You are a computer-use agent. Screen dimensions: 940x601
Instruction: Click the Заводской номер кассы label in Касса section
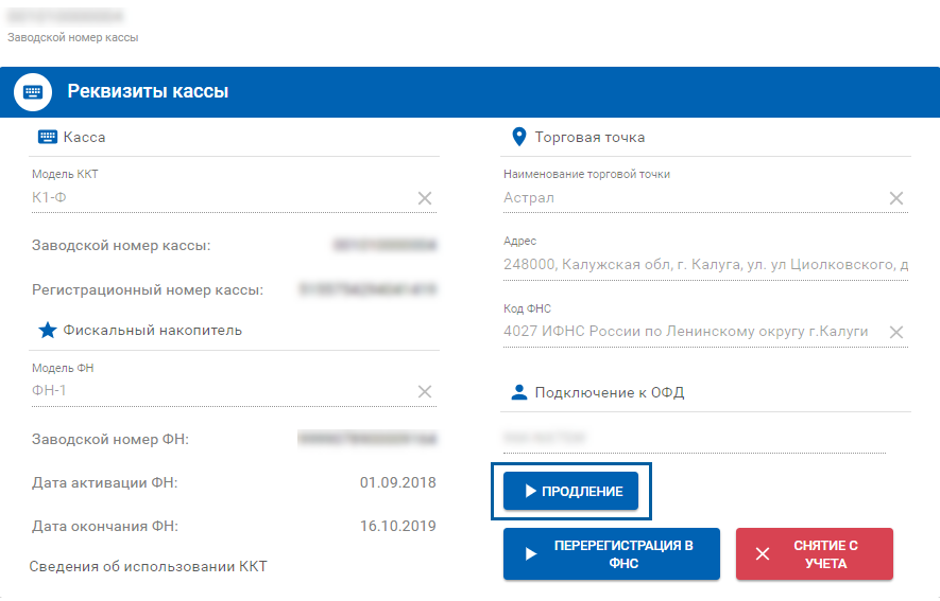pyautogui.click(x=121, y=246)
